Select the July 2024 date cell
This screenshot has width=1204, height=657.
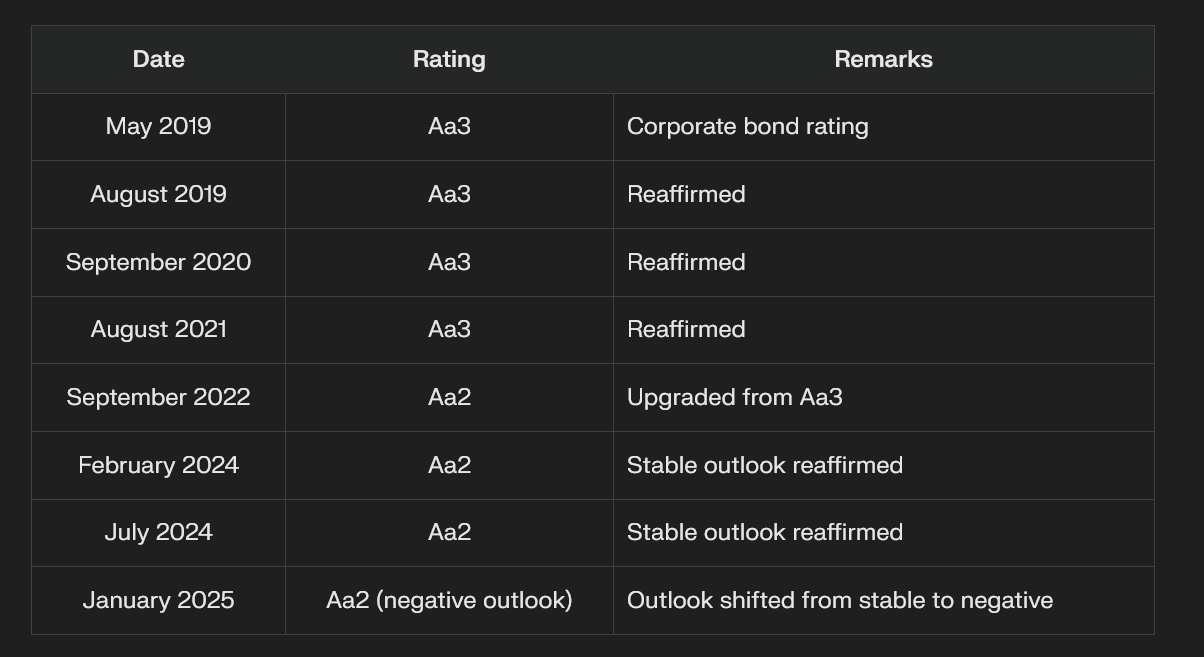158,532
